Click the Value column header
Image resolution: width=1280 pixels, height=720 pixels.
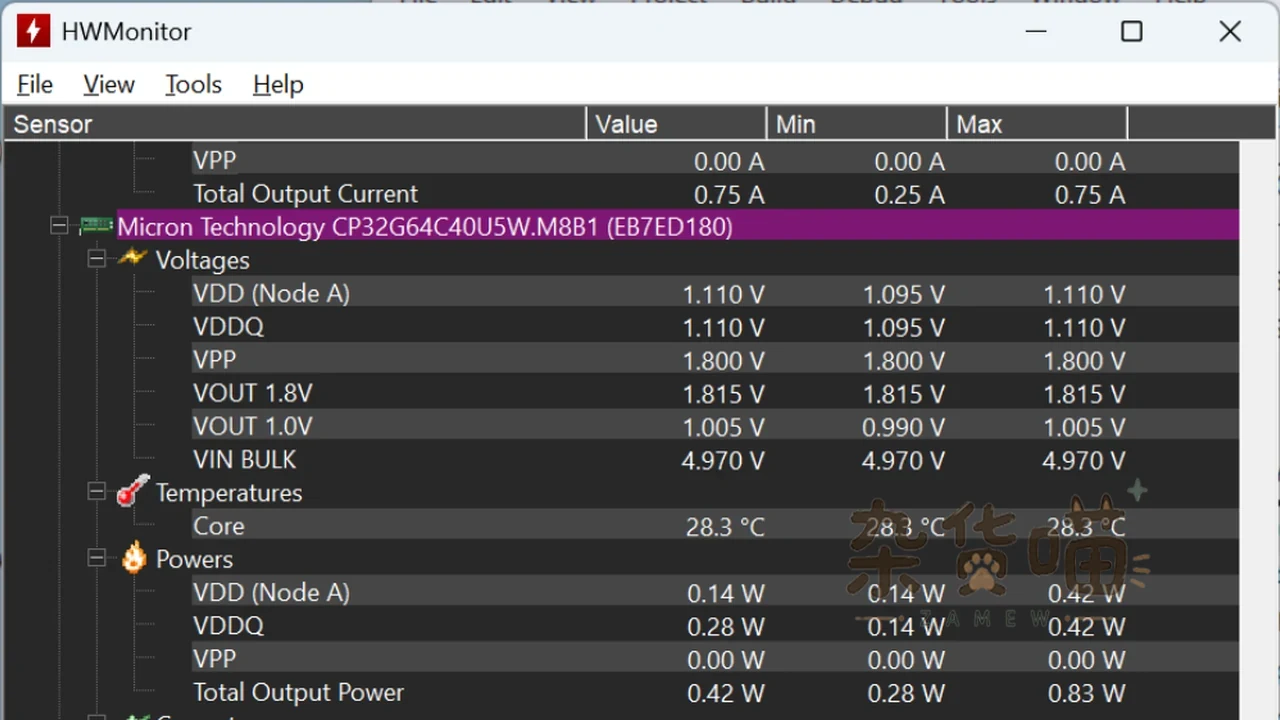tap(676, 124)
